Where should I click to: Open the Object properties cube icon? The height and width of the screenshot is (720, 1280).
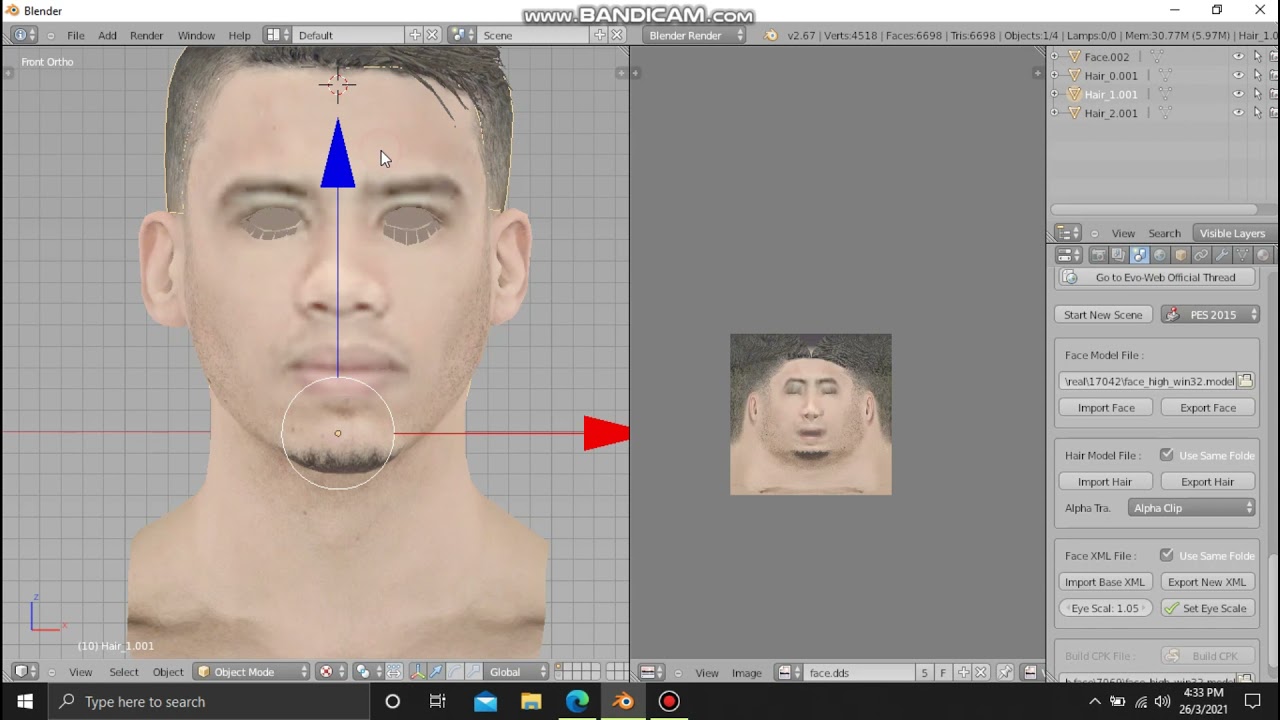1181,255
